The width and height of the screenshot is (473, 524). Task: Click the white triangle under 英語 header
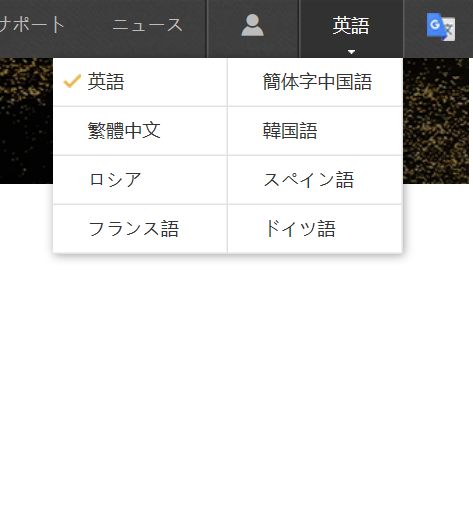point(351,52)
